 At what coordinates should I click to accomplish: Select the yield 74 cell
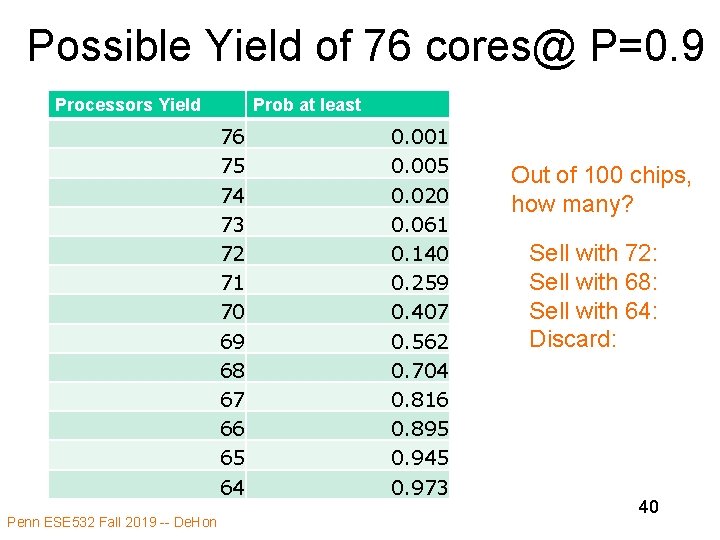(232, 195)
